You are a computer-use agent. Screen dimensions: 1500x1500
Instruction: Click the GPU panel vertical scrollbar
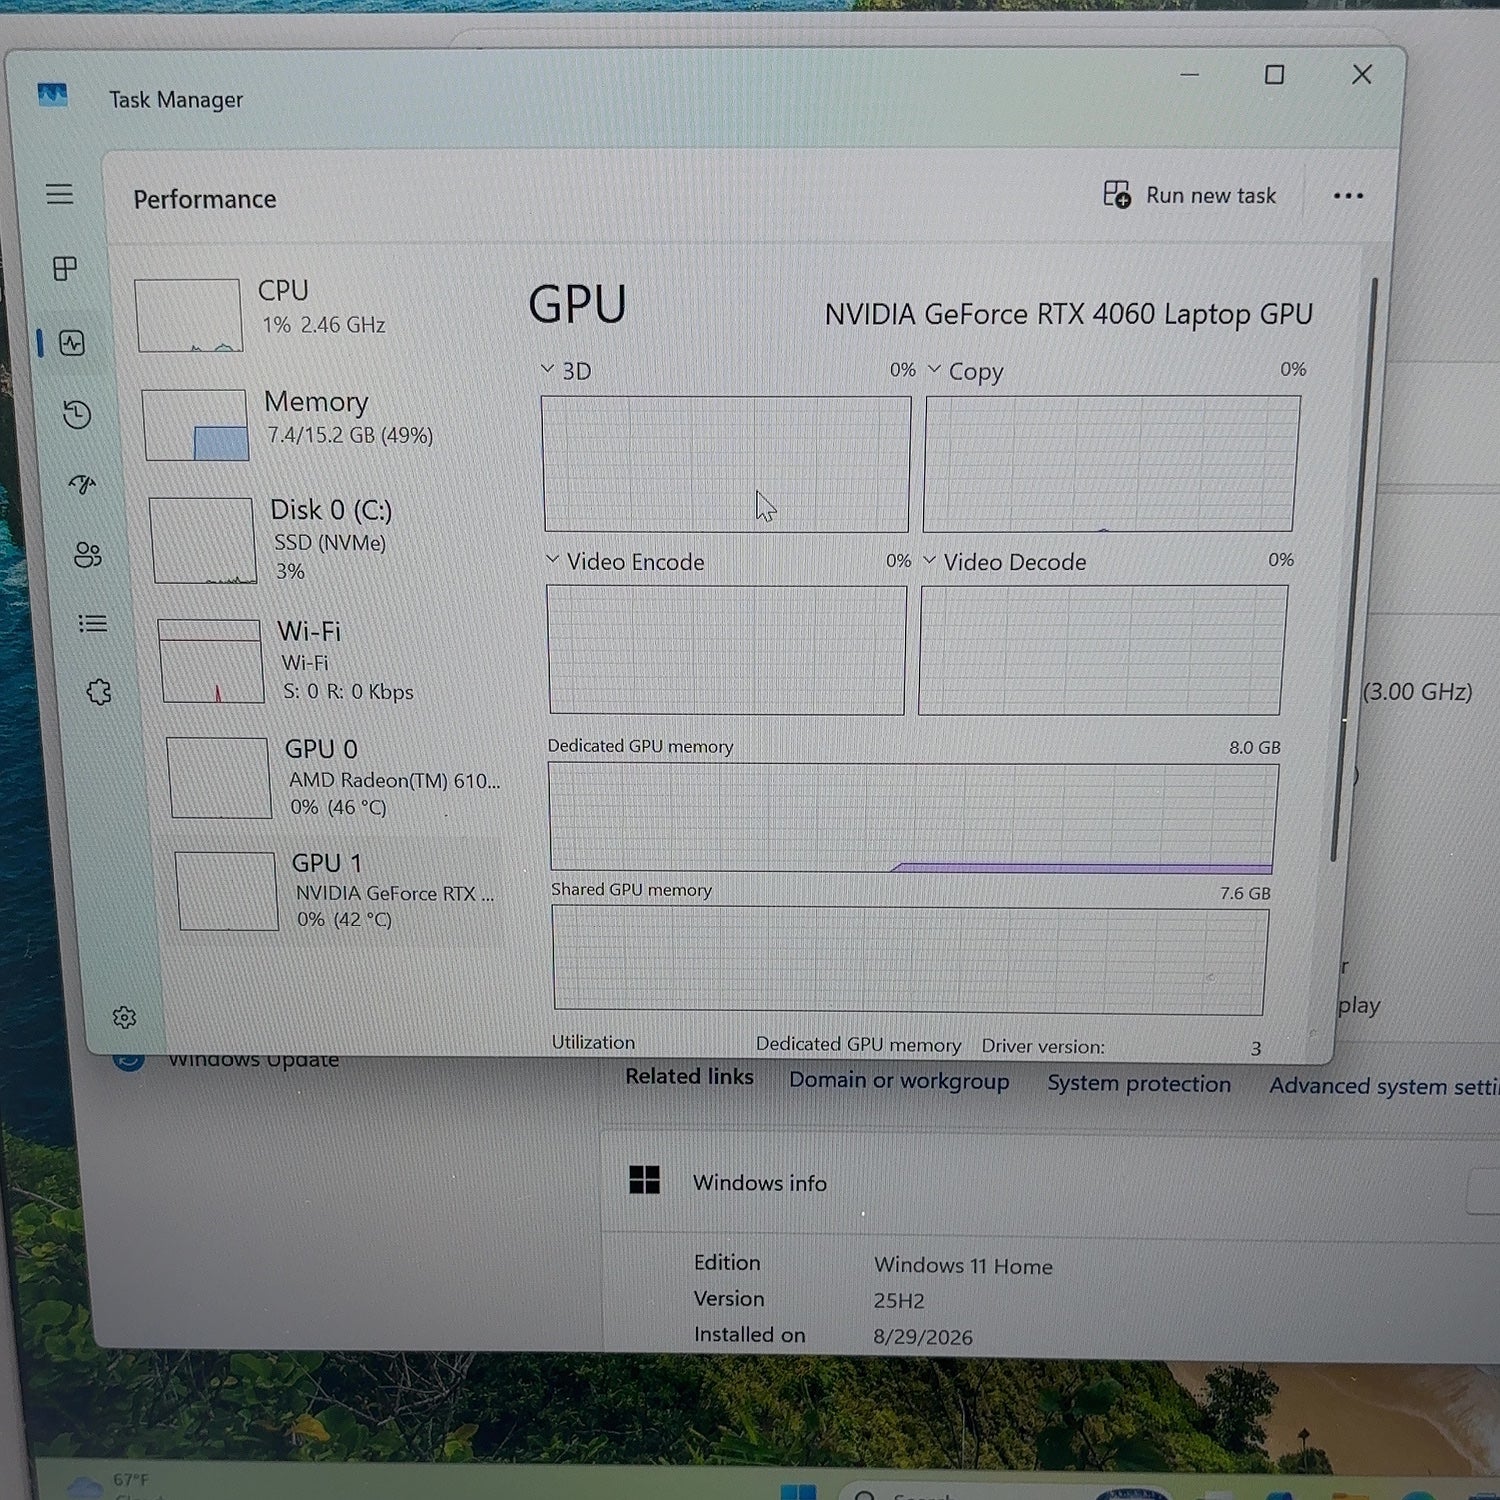tap(1354, 570)
